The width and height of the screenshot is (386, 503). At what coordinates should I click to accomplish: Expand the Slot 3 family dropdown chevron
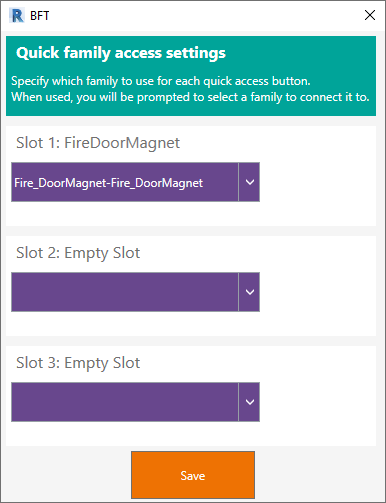coord(249,402)
